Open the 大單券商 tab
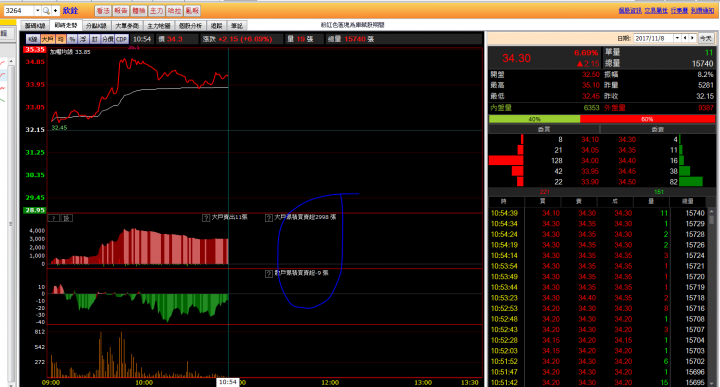720x387 pixels. tap(127, 26)
